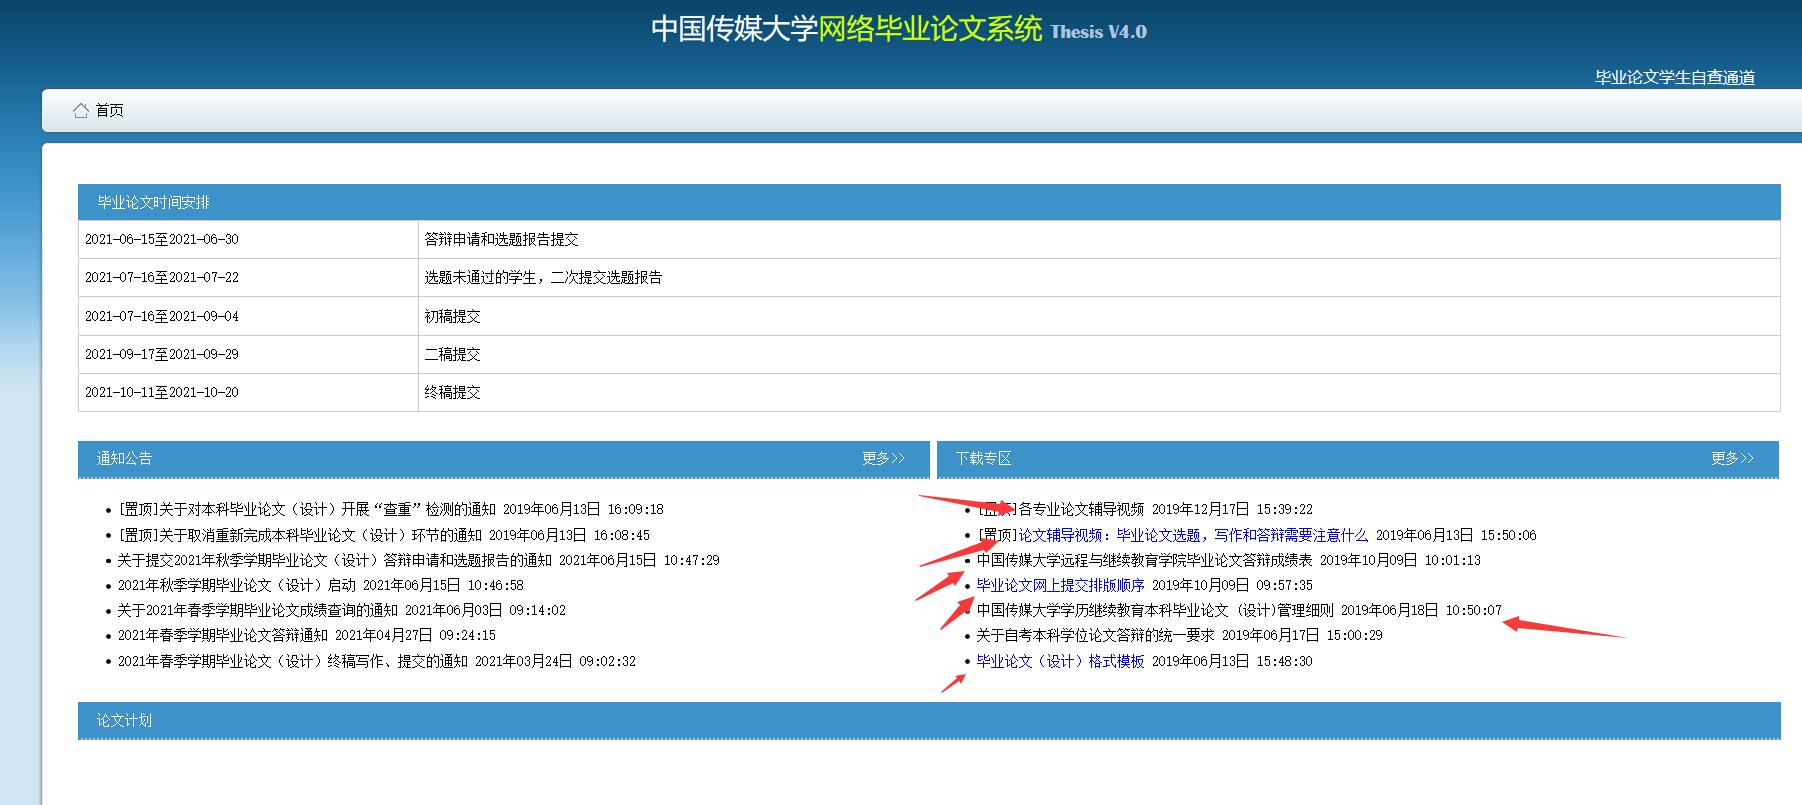Screen dimensions: 1802x805
Task: Open 本科毕业论文（设计）管理细则 download
Action: [1155, 611]
